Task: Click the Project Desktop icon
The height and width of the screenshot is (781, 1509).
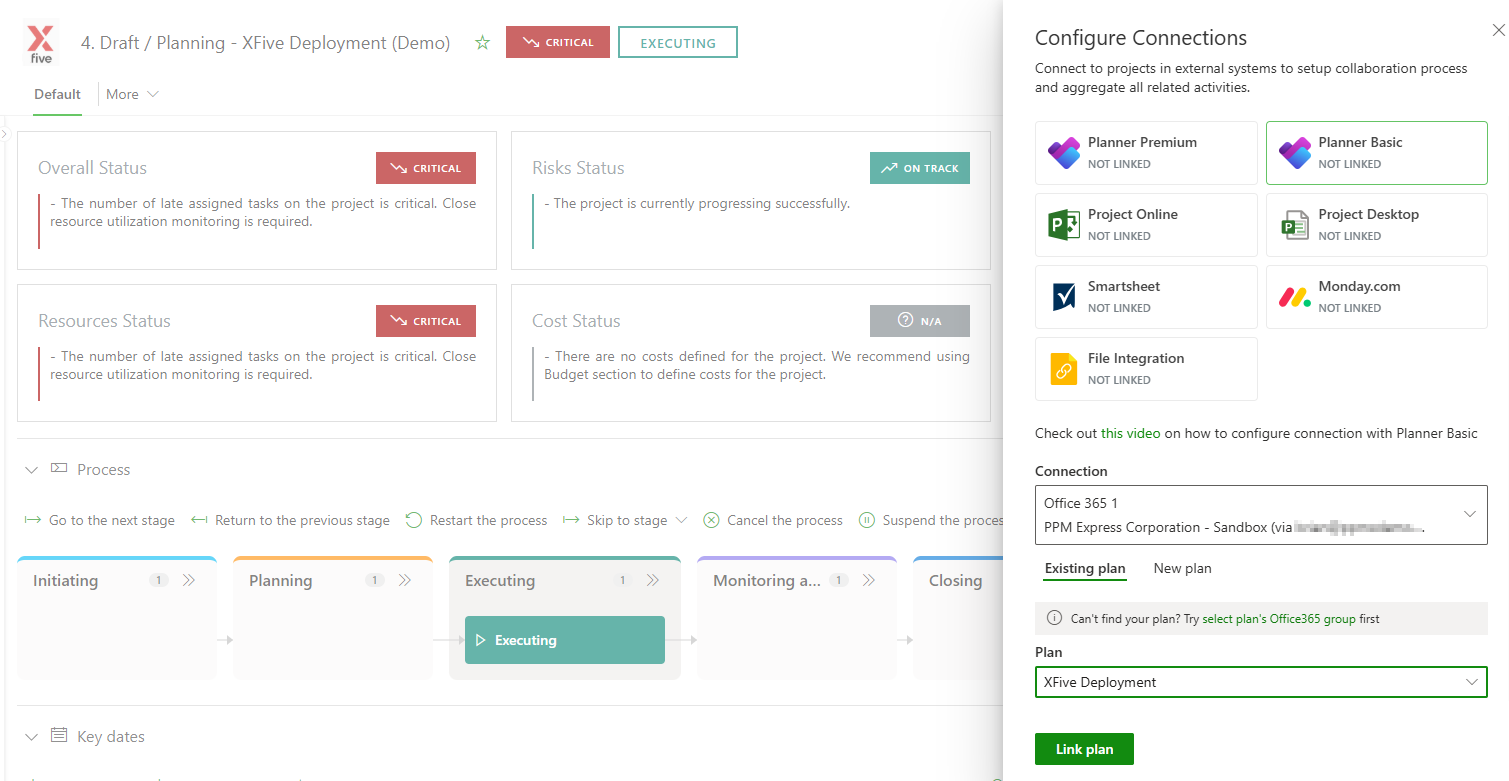Action: (x=1295, y=225)
